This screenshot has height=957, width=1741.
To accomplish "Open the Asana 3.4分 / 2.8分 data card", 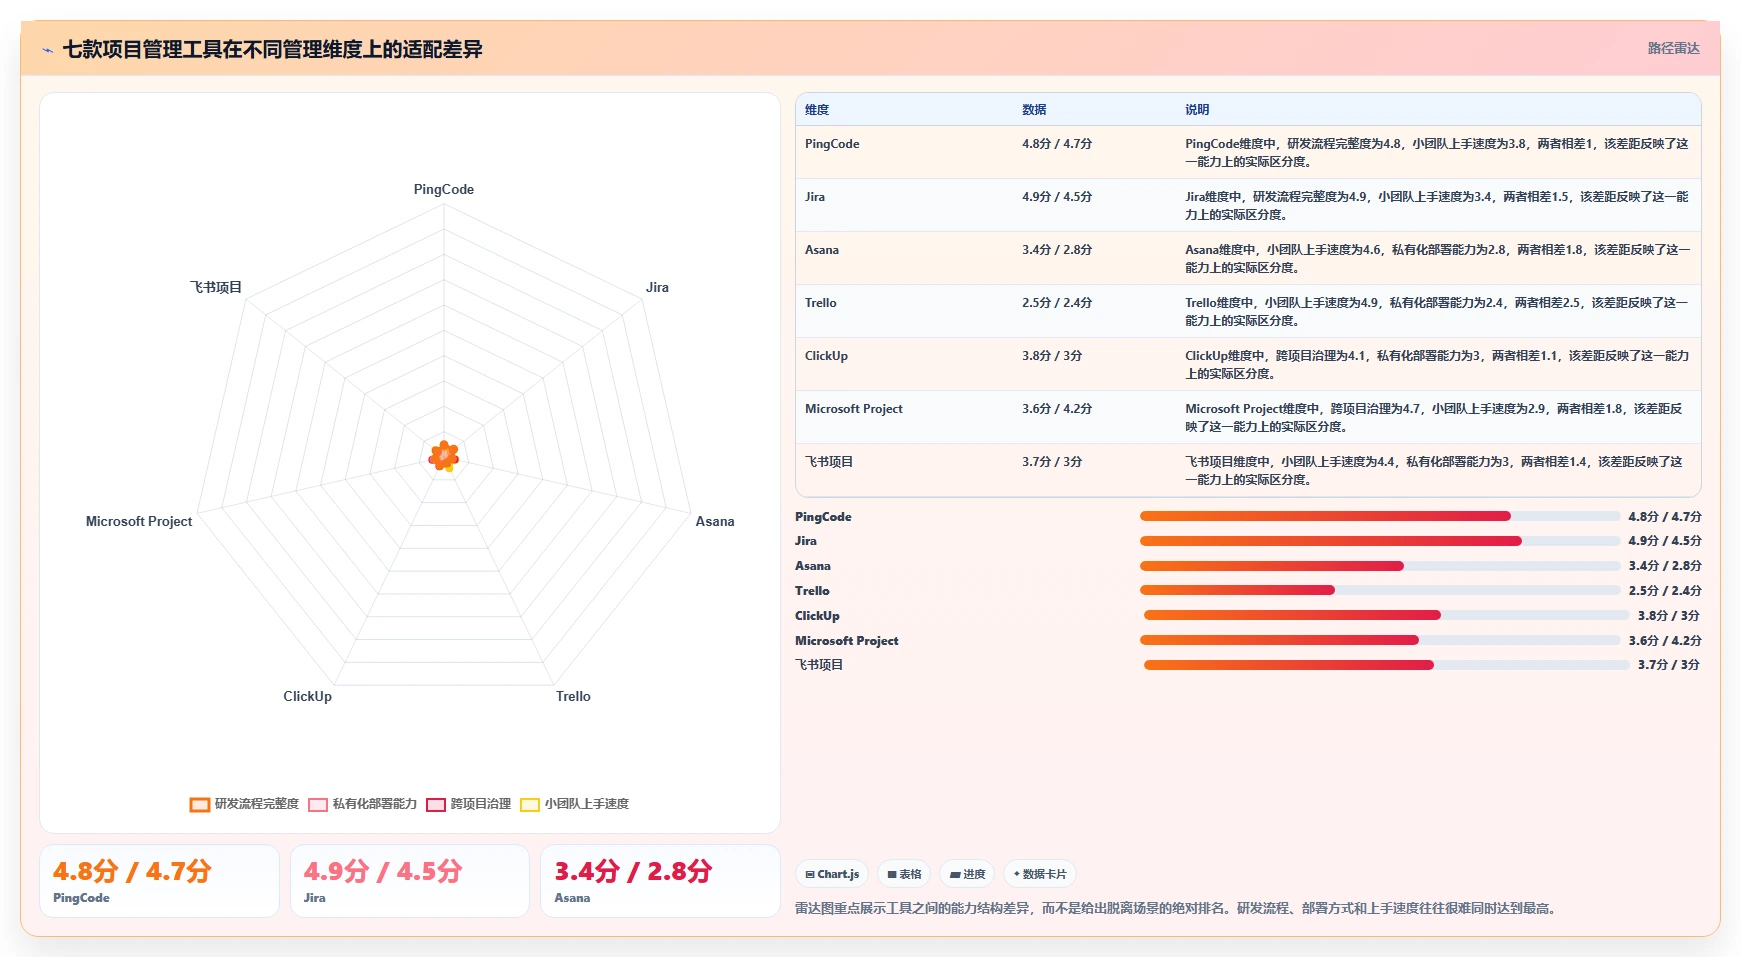I will [x=660, y=881].
